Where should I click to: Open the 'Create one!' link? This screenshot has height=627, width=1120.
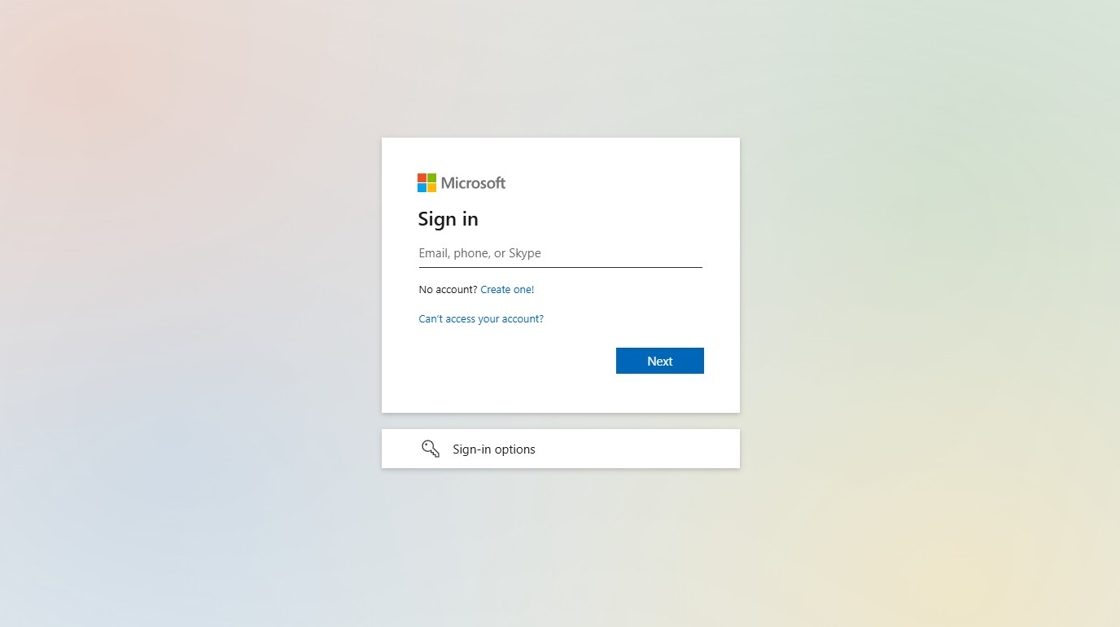click(507, 289)
